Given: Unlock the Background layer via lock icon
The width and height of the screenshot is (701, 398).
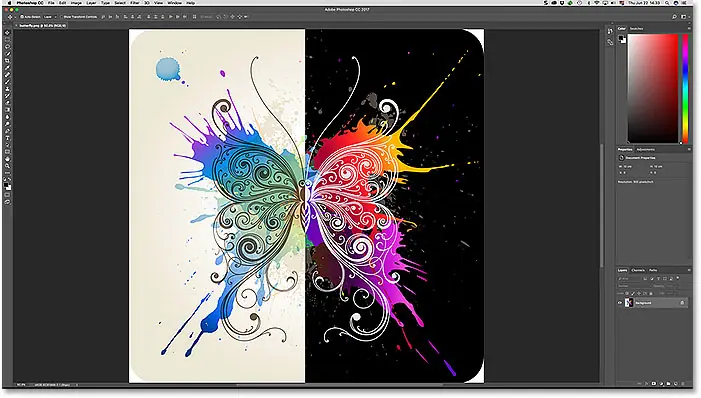Looking at the screenshot, I should click(682, 303).
